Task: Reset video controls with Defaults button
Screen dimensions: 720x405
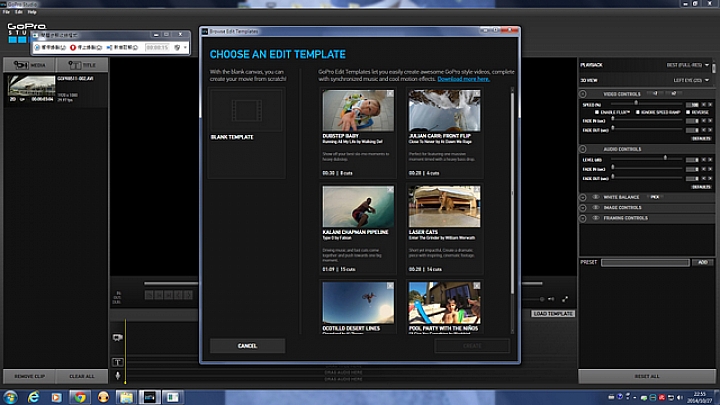Action: pos(701,138)
